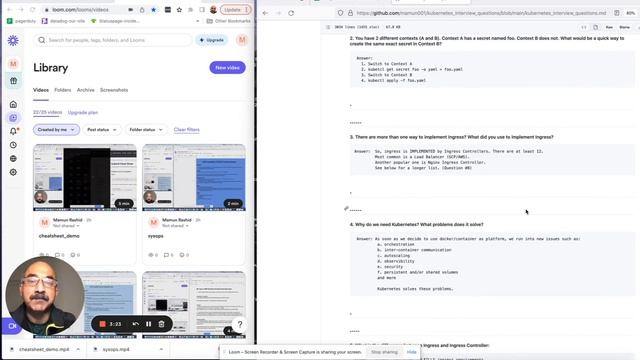Click the Loom search input field
Screen dimensions: 640x360
point(113,40)
